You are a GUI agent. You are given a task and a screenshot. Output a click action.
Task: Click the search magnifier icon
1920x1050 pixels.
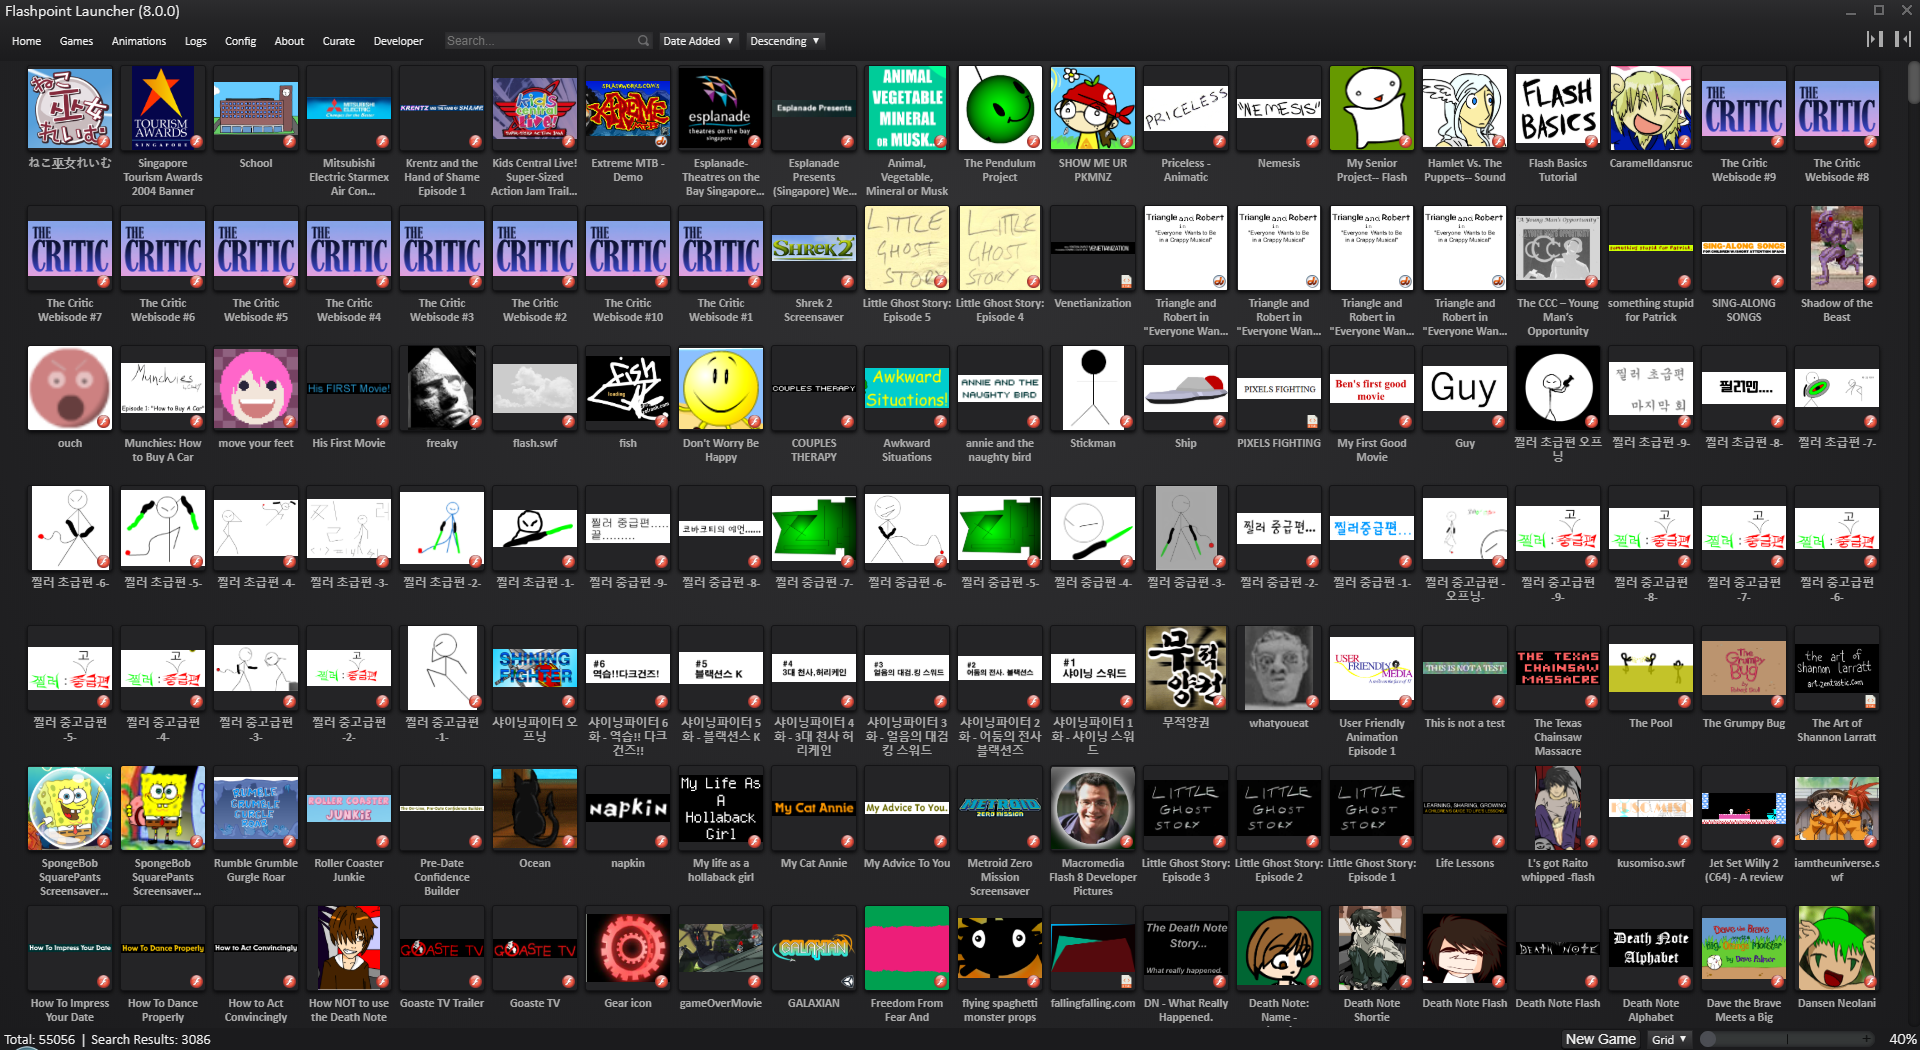[x=643, y=41]
